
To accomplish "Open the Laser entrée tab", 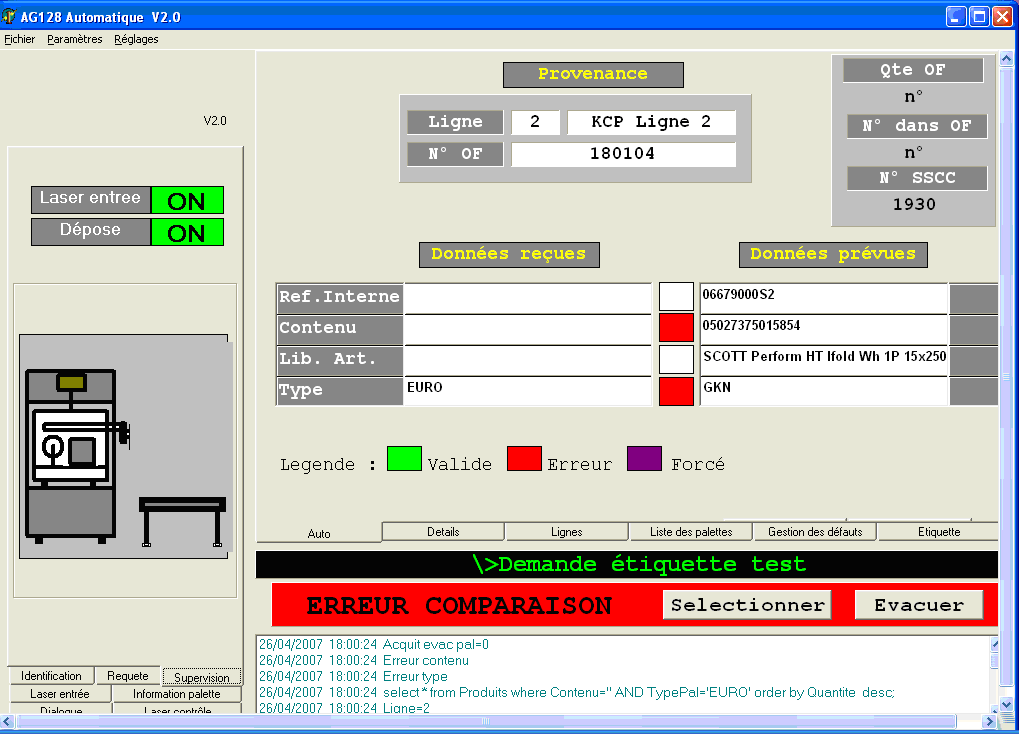I will coord(60,694).
